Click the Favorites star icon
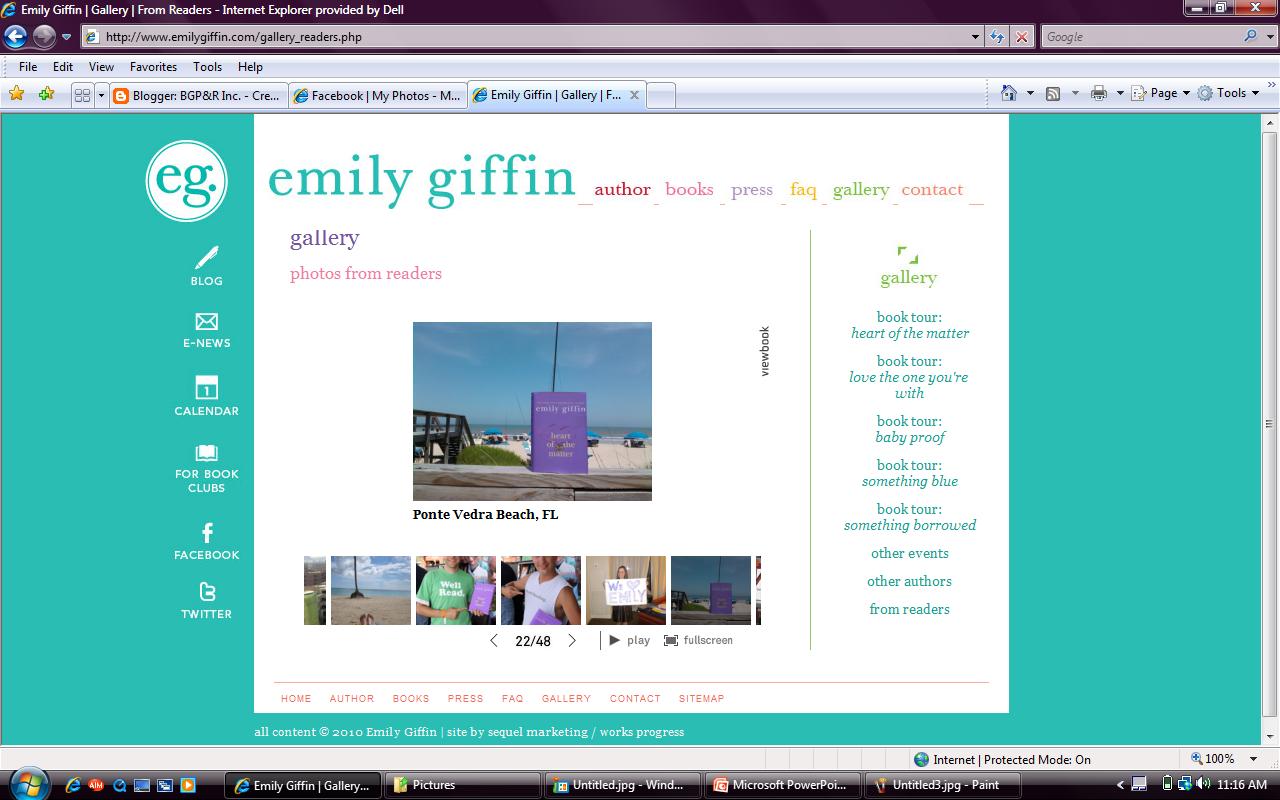The width and height of the screenshot is (1280, 800). [16, 94]
